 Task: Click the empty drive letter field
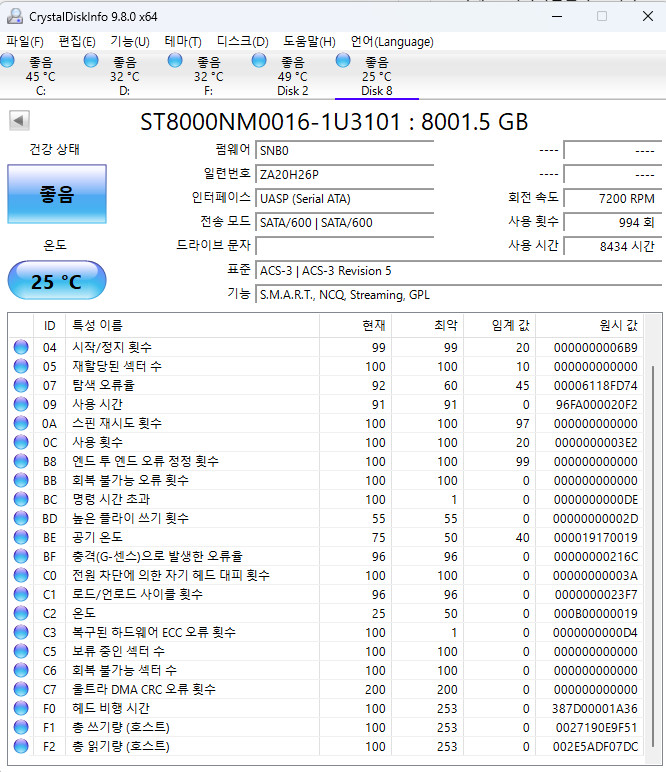click(344, 246)
